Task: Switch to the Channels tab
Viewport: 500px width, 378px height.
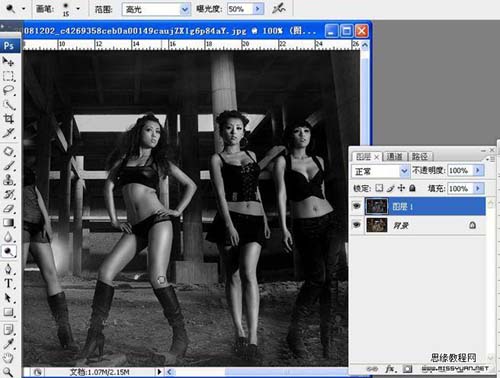Action: click(x=394, y=156)
